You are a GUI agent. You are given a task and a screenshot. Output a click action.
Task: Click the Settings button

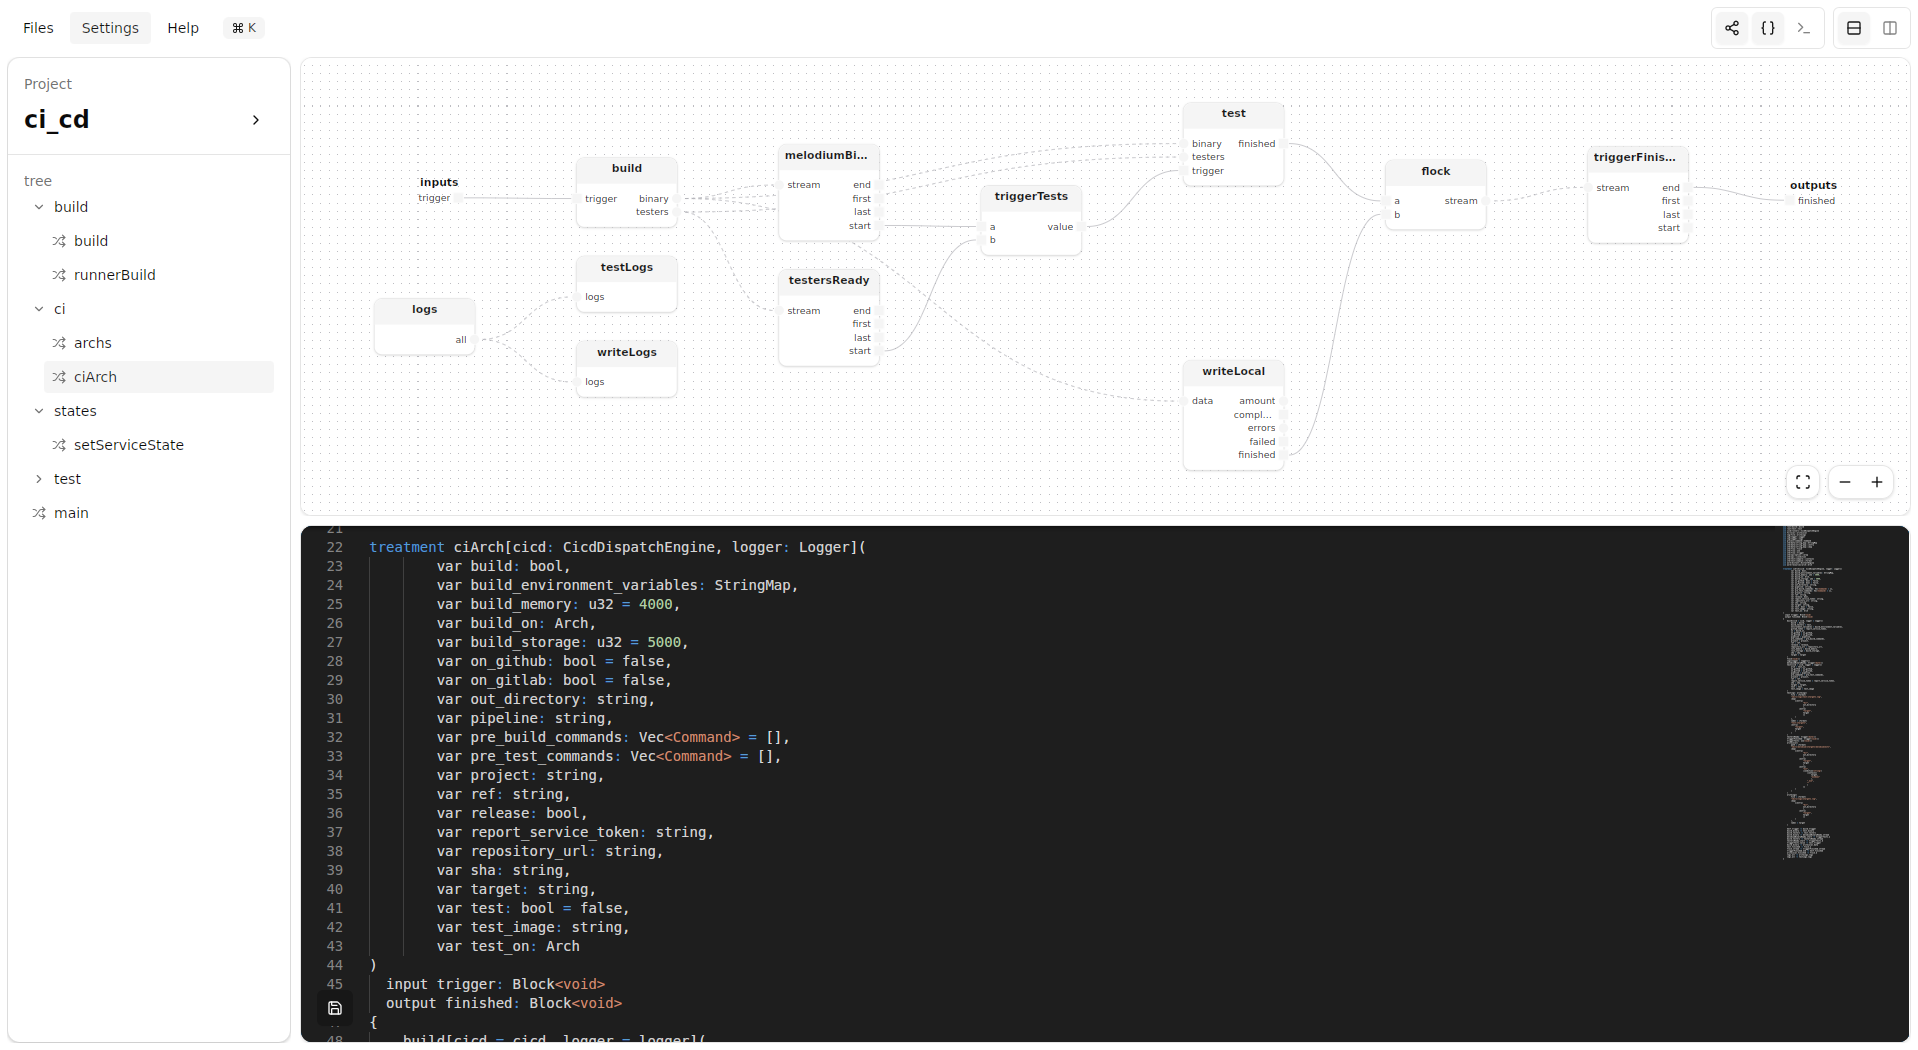point(110,28)
